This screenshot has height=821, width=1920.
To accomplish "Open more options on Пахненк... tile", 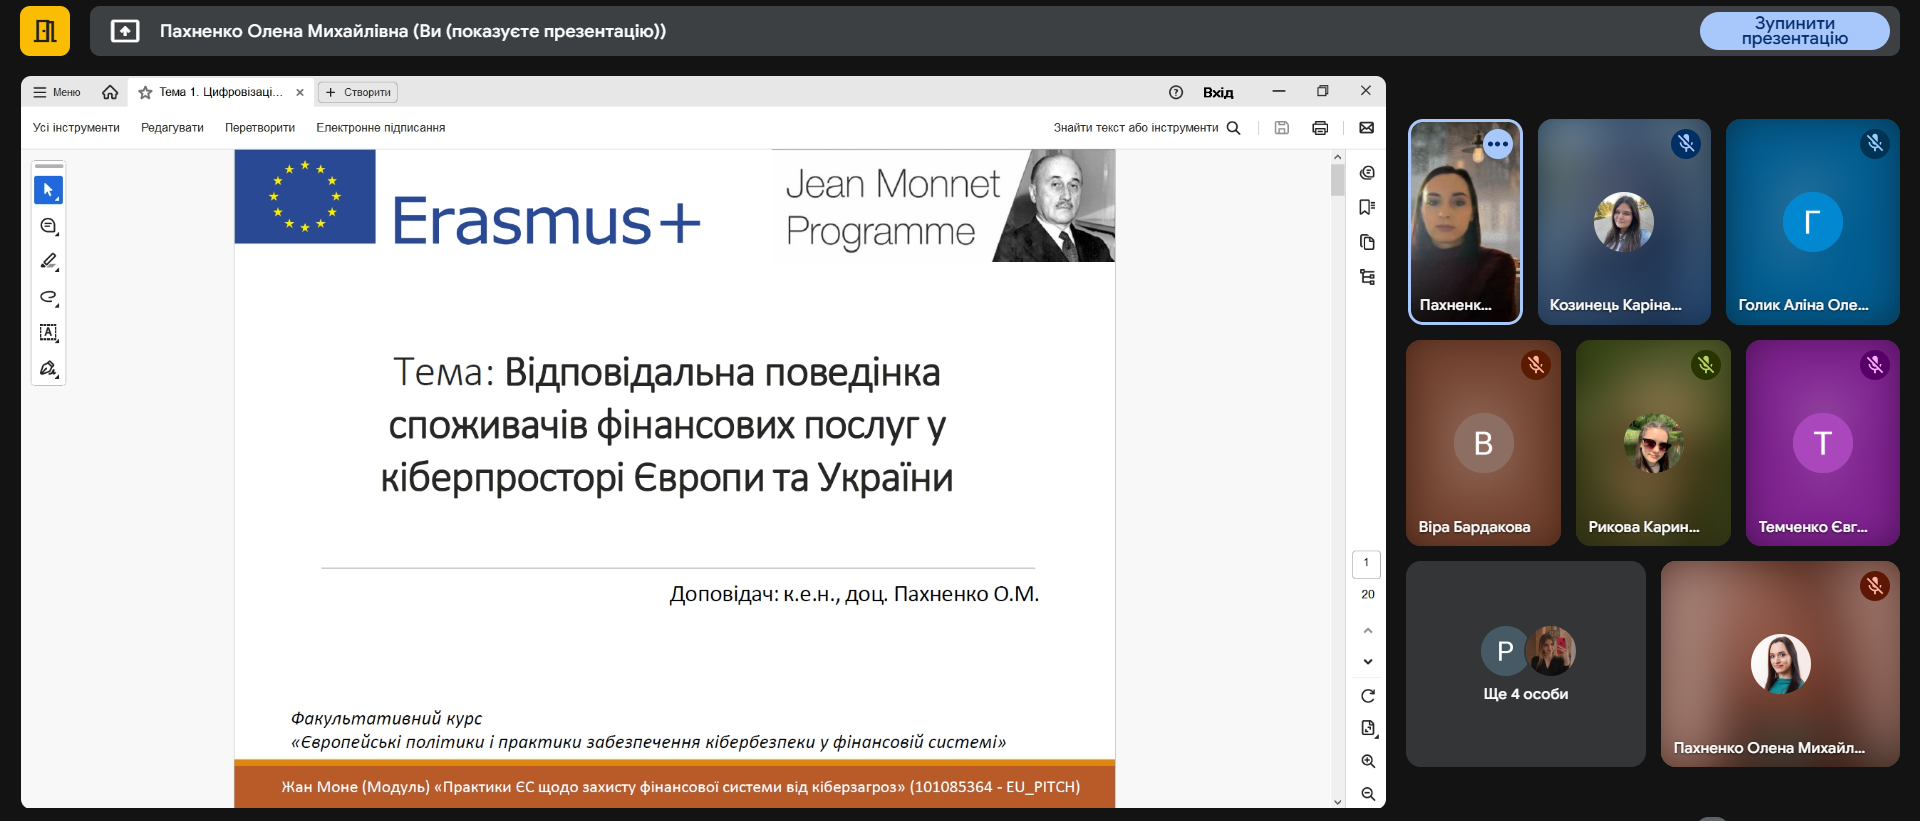I will 1497,144.
